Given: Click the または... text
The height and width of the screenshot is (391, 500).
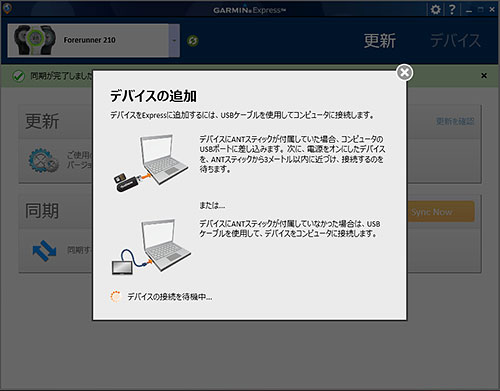Looking at the screenshot, I should (x=212, y=205).
